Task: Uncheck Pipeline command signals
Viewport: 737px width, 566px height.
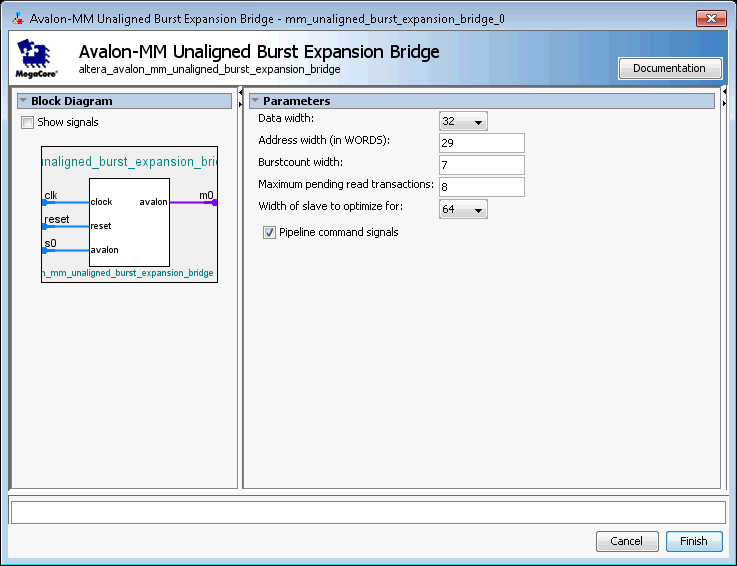Action: point(269,232)
